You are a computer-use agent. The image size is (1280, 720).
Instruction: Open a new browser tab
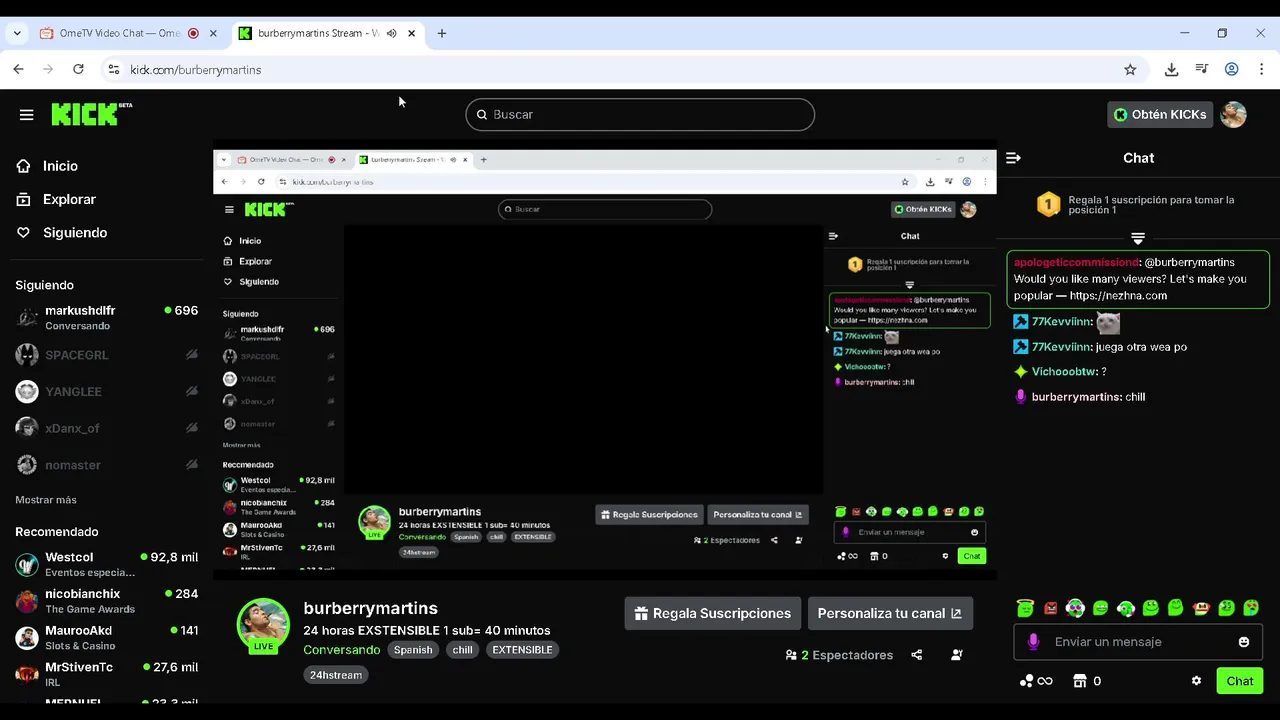(442, 33)
